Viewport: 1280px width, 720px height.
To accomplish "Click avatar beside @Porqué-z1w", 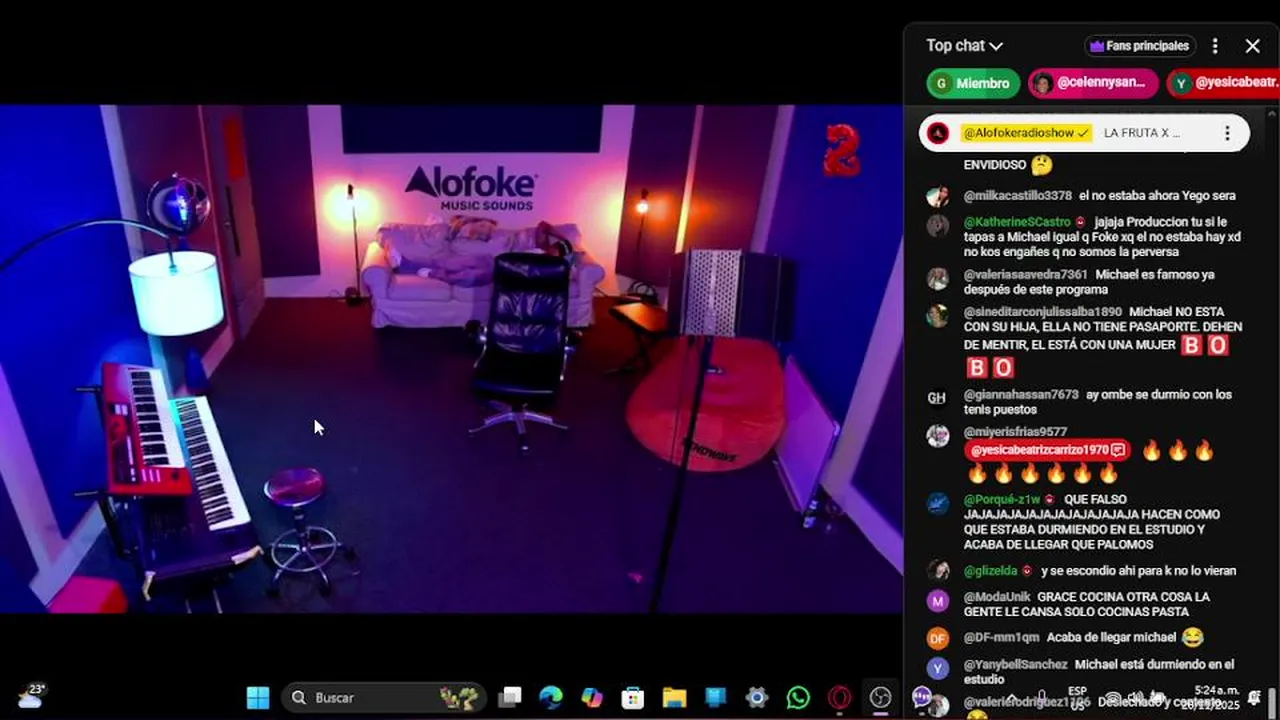I will [937, 503].
